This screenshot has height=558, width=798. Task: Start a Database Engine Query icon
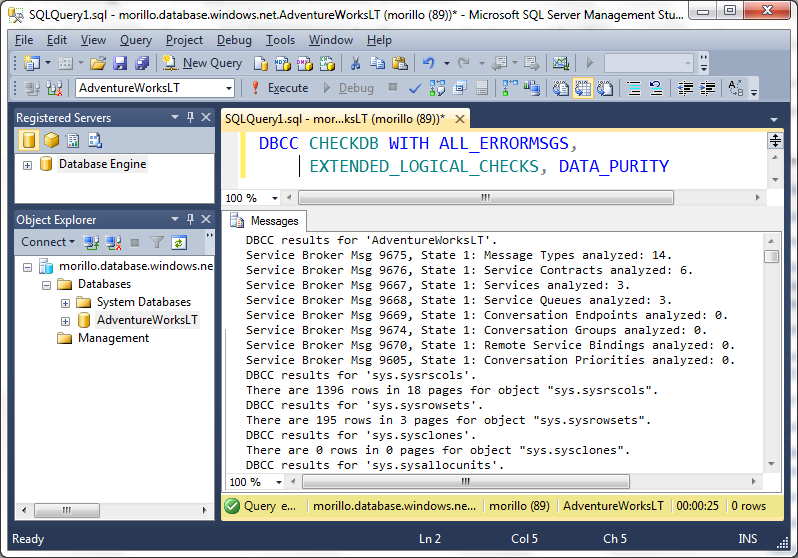click(261, 63)
